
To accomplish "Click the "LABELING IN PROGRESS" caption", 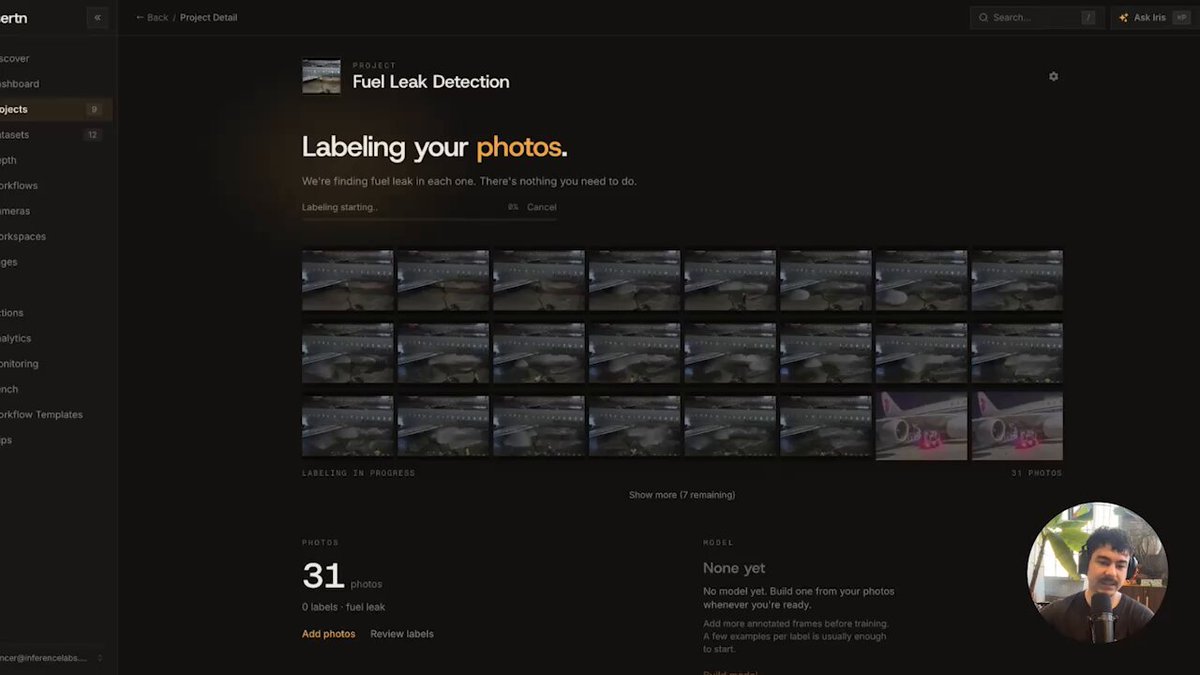I will (x=358, y=473).
